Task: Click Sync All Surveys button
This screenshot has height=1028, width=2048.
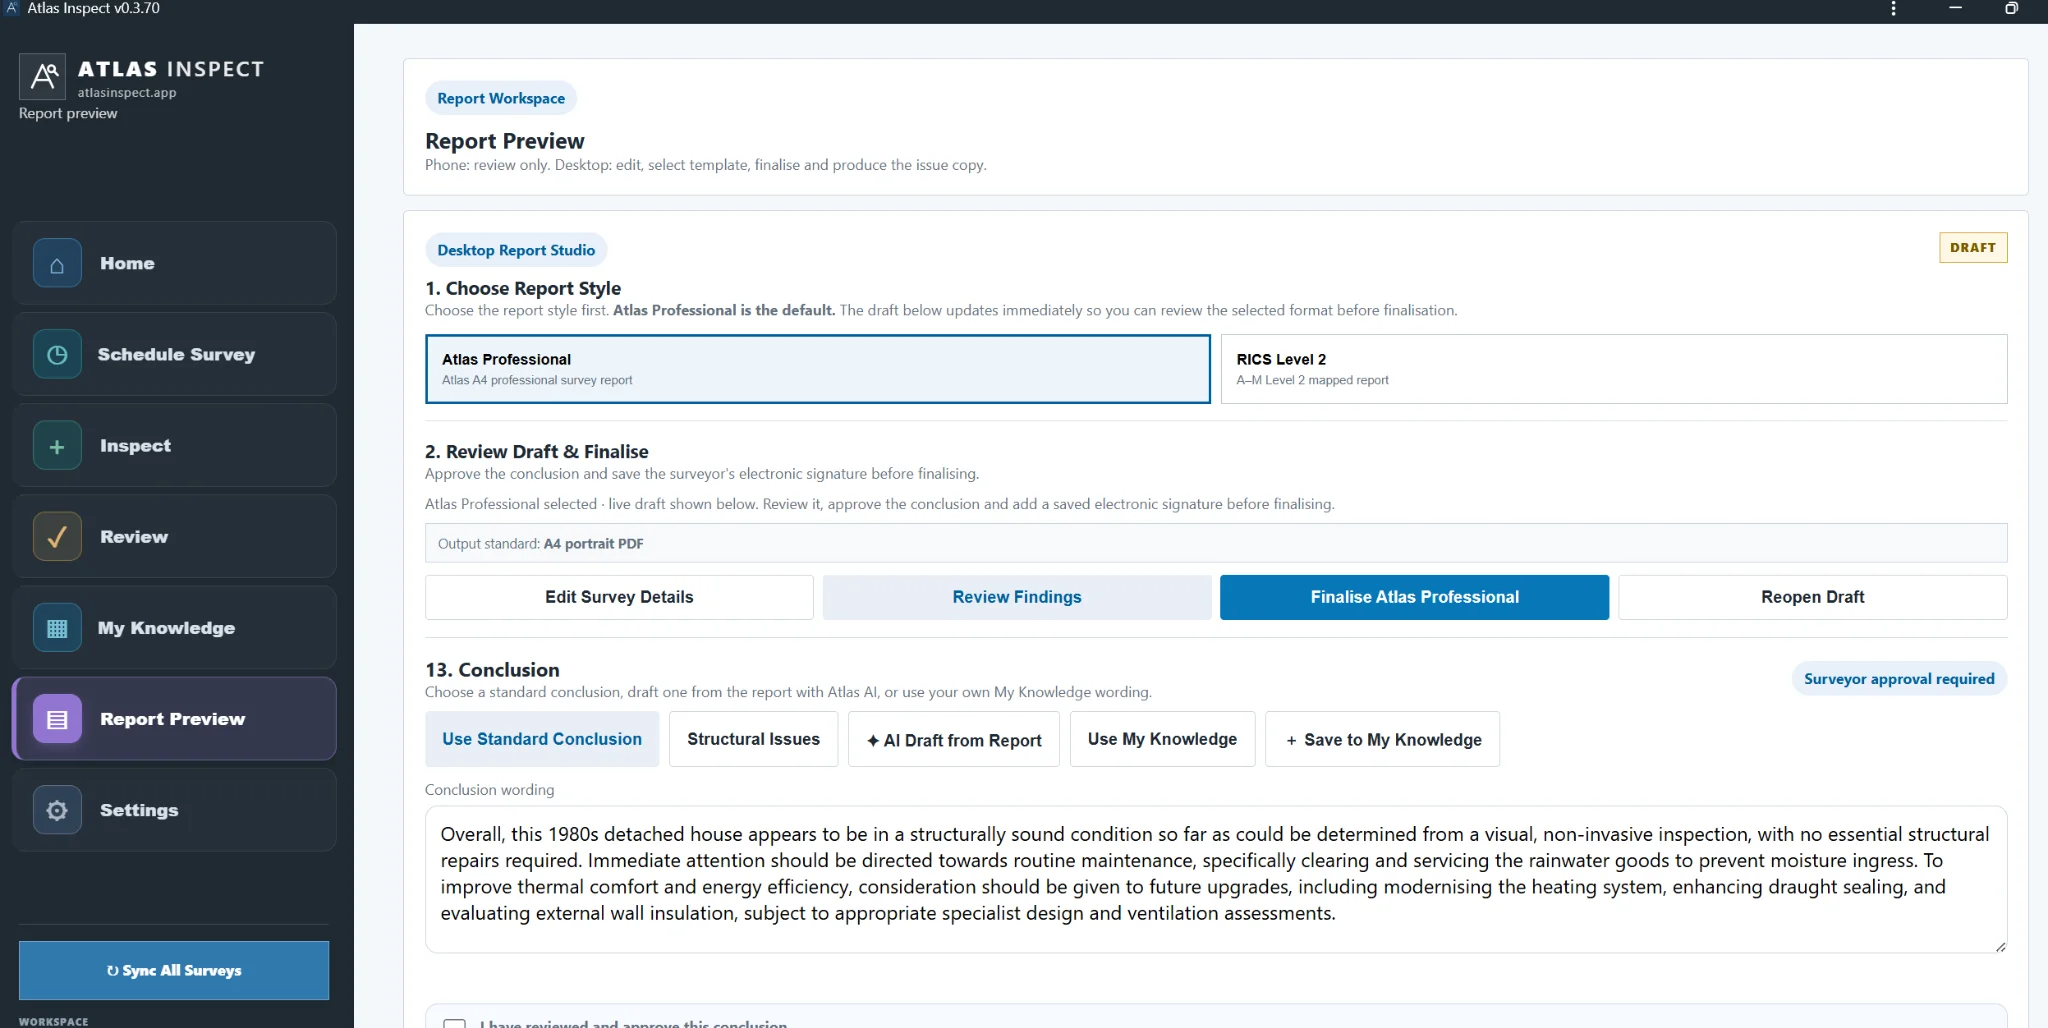Action: [174, 970]
